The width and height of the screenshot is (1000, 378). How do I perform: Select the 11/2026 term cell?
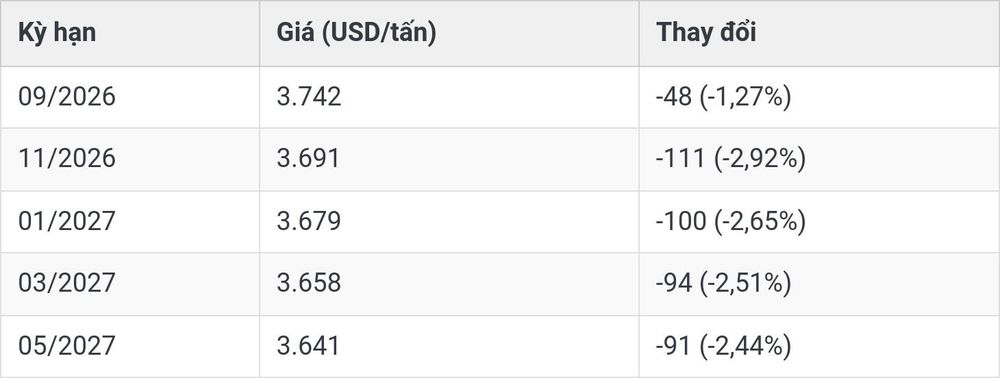pyautogui.click(x=67, y=159)
